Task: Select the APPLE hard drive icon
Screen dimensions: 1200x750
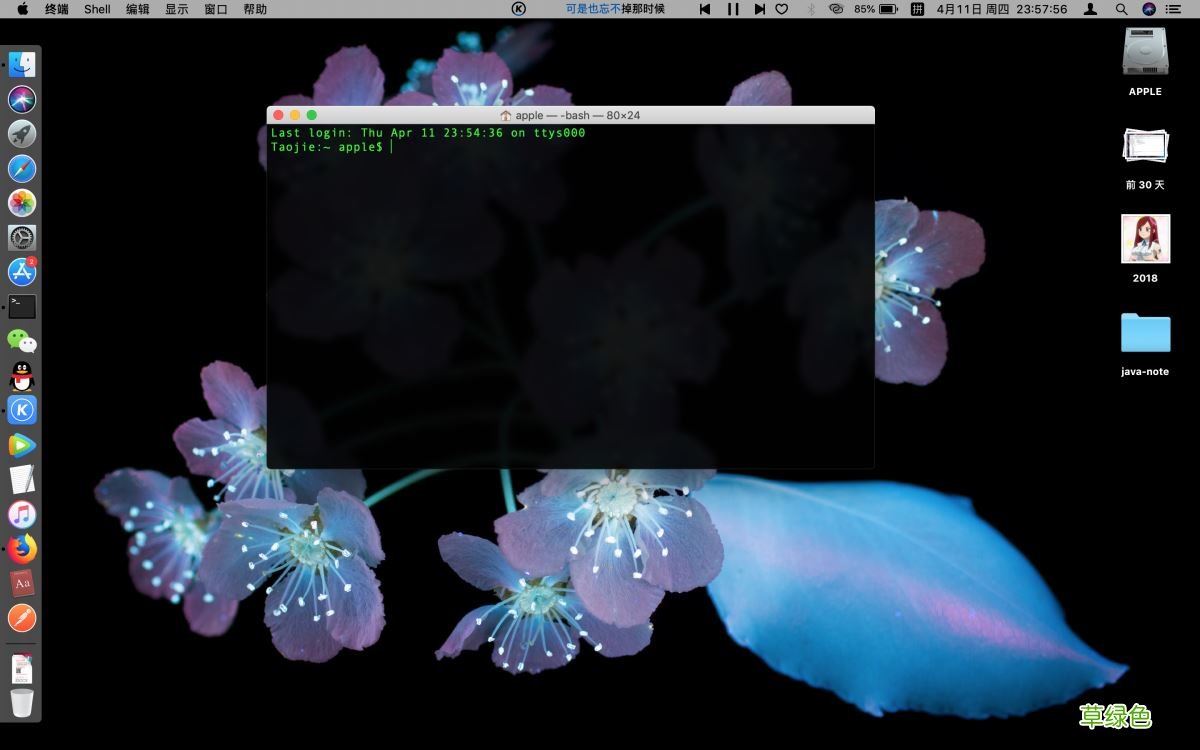Action: point(1145,61)
